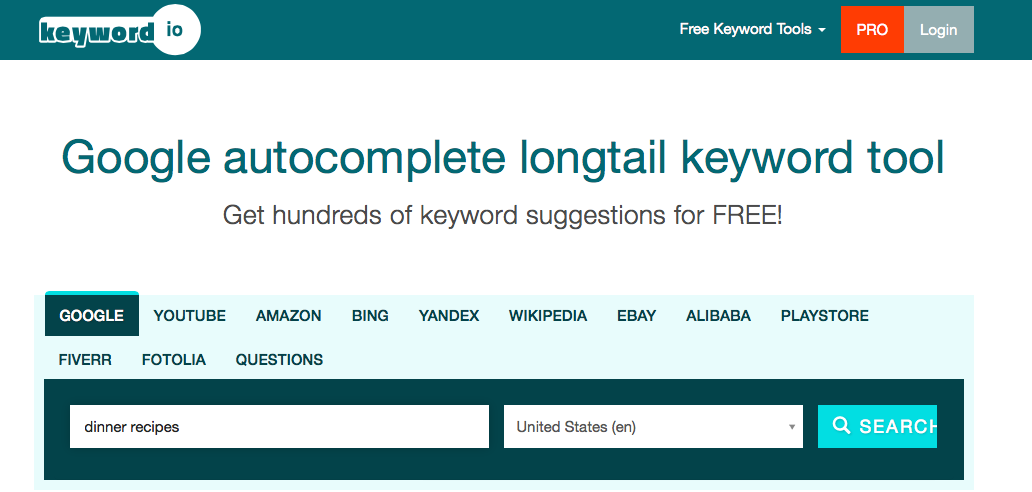
Task: Select the FOTOLIA tab
Action: 174,360
